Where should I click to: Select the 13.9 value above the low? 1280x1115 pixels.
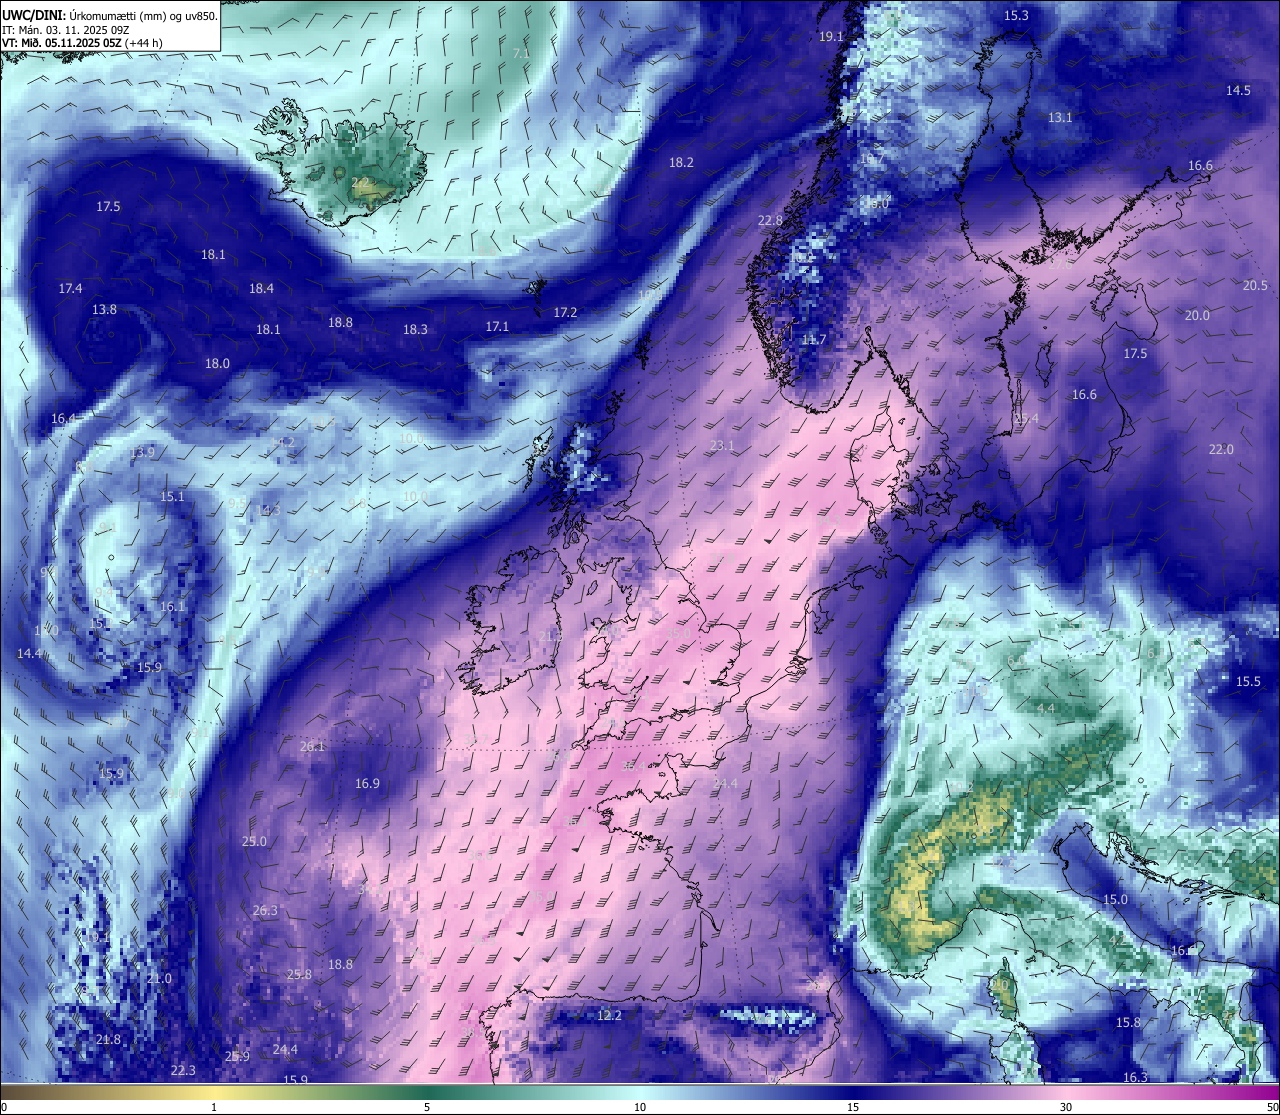point(142,452)
